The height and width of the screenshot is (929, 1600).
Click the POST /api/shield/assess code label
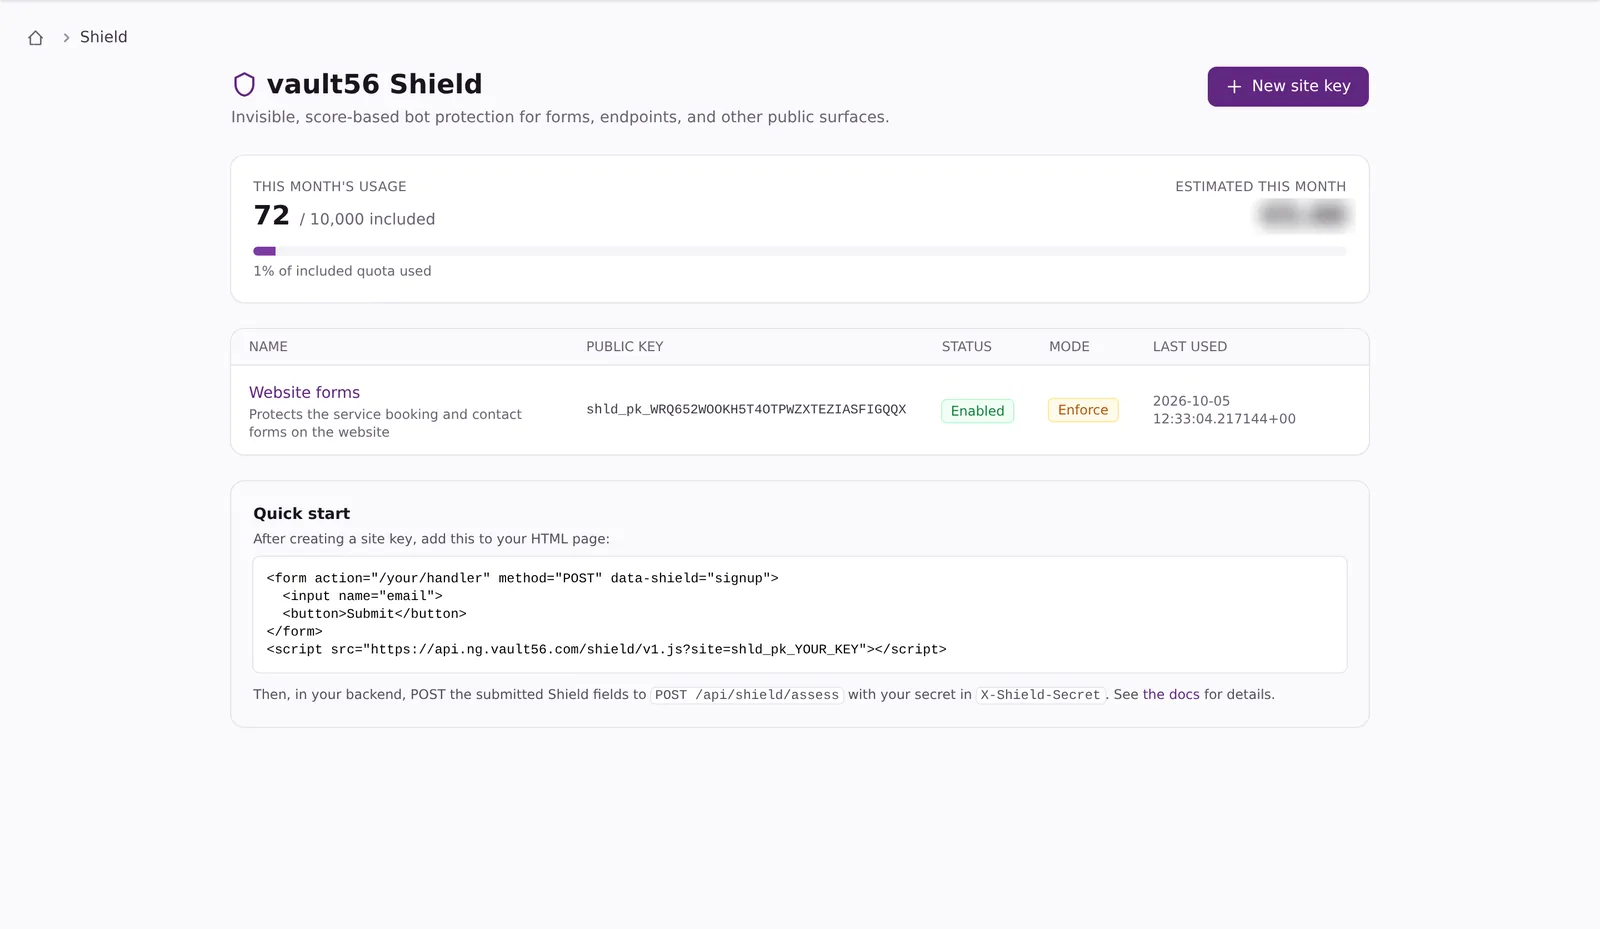tap(747, 695)
